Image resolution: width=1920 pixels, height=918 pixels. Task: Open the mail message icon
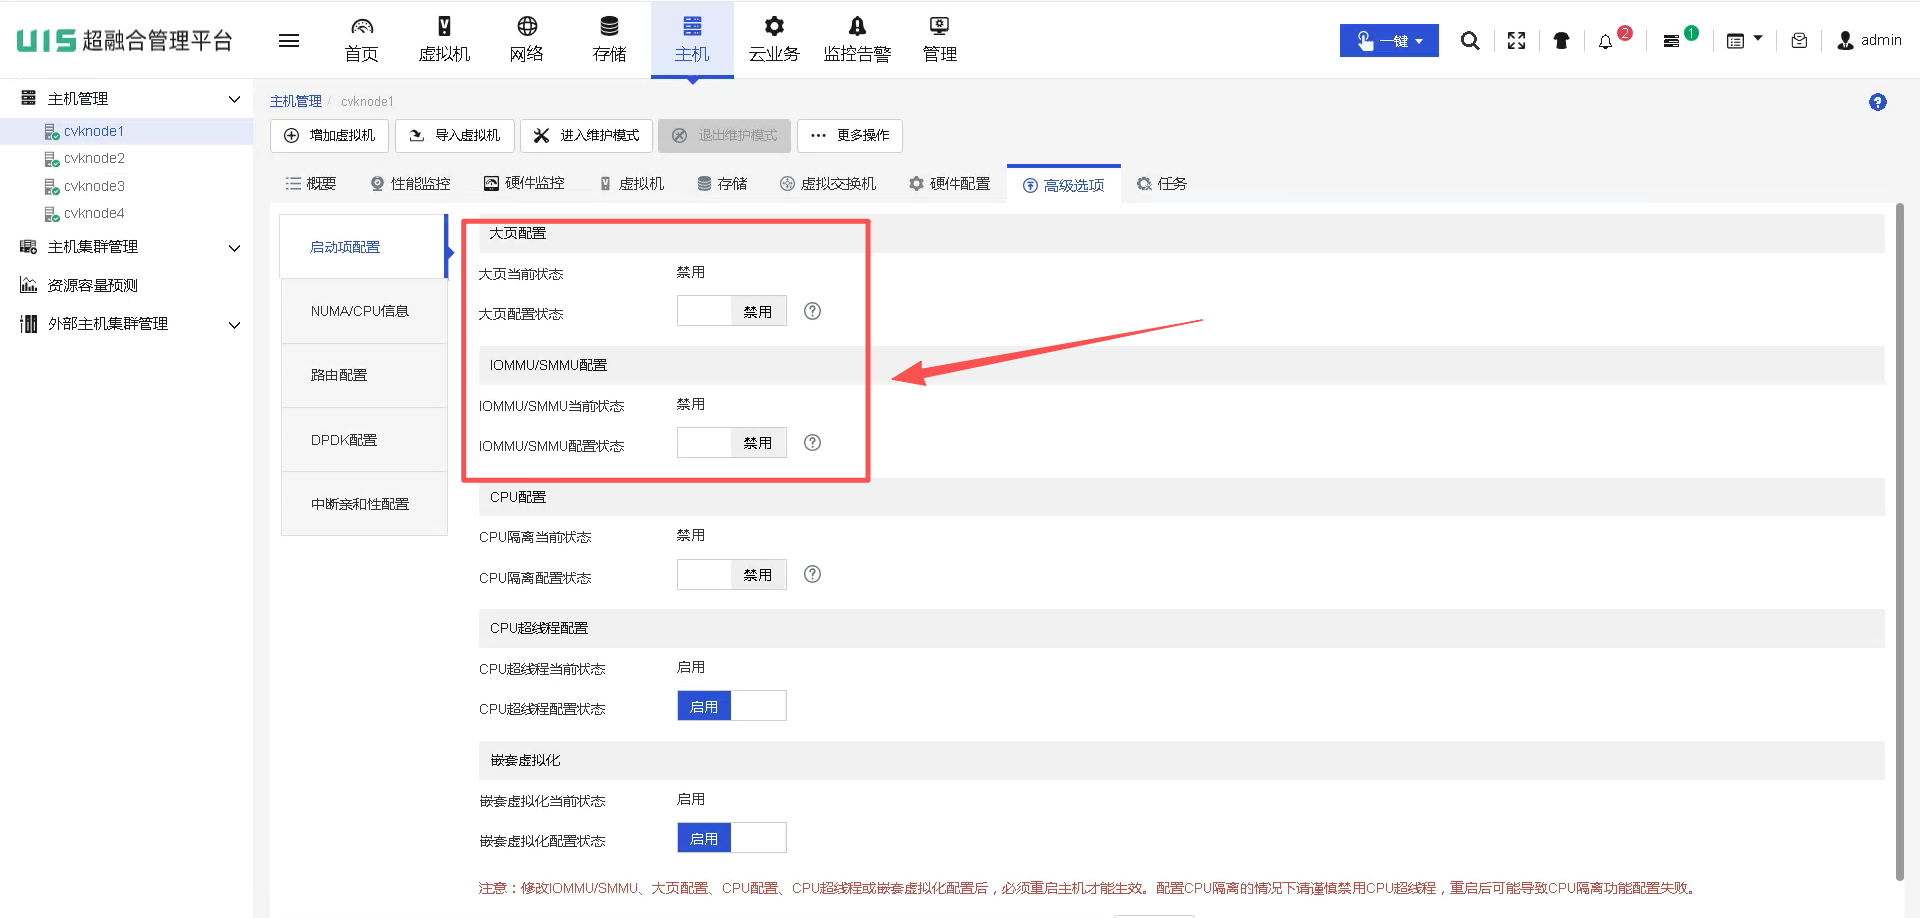point(1799,41)
